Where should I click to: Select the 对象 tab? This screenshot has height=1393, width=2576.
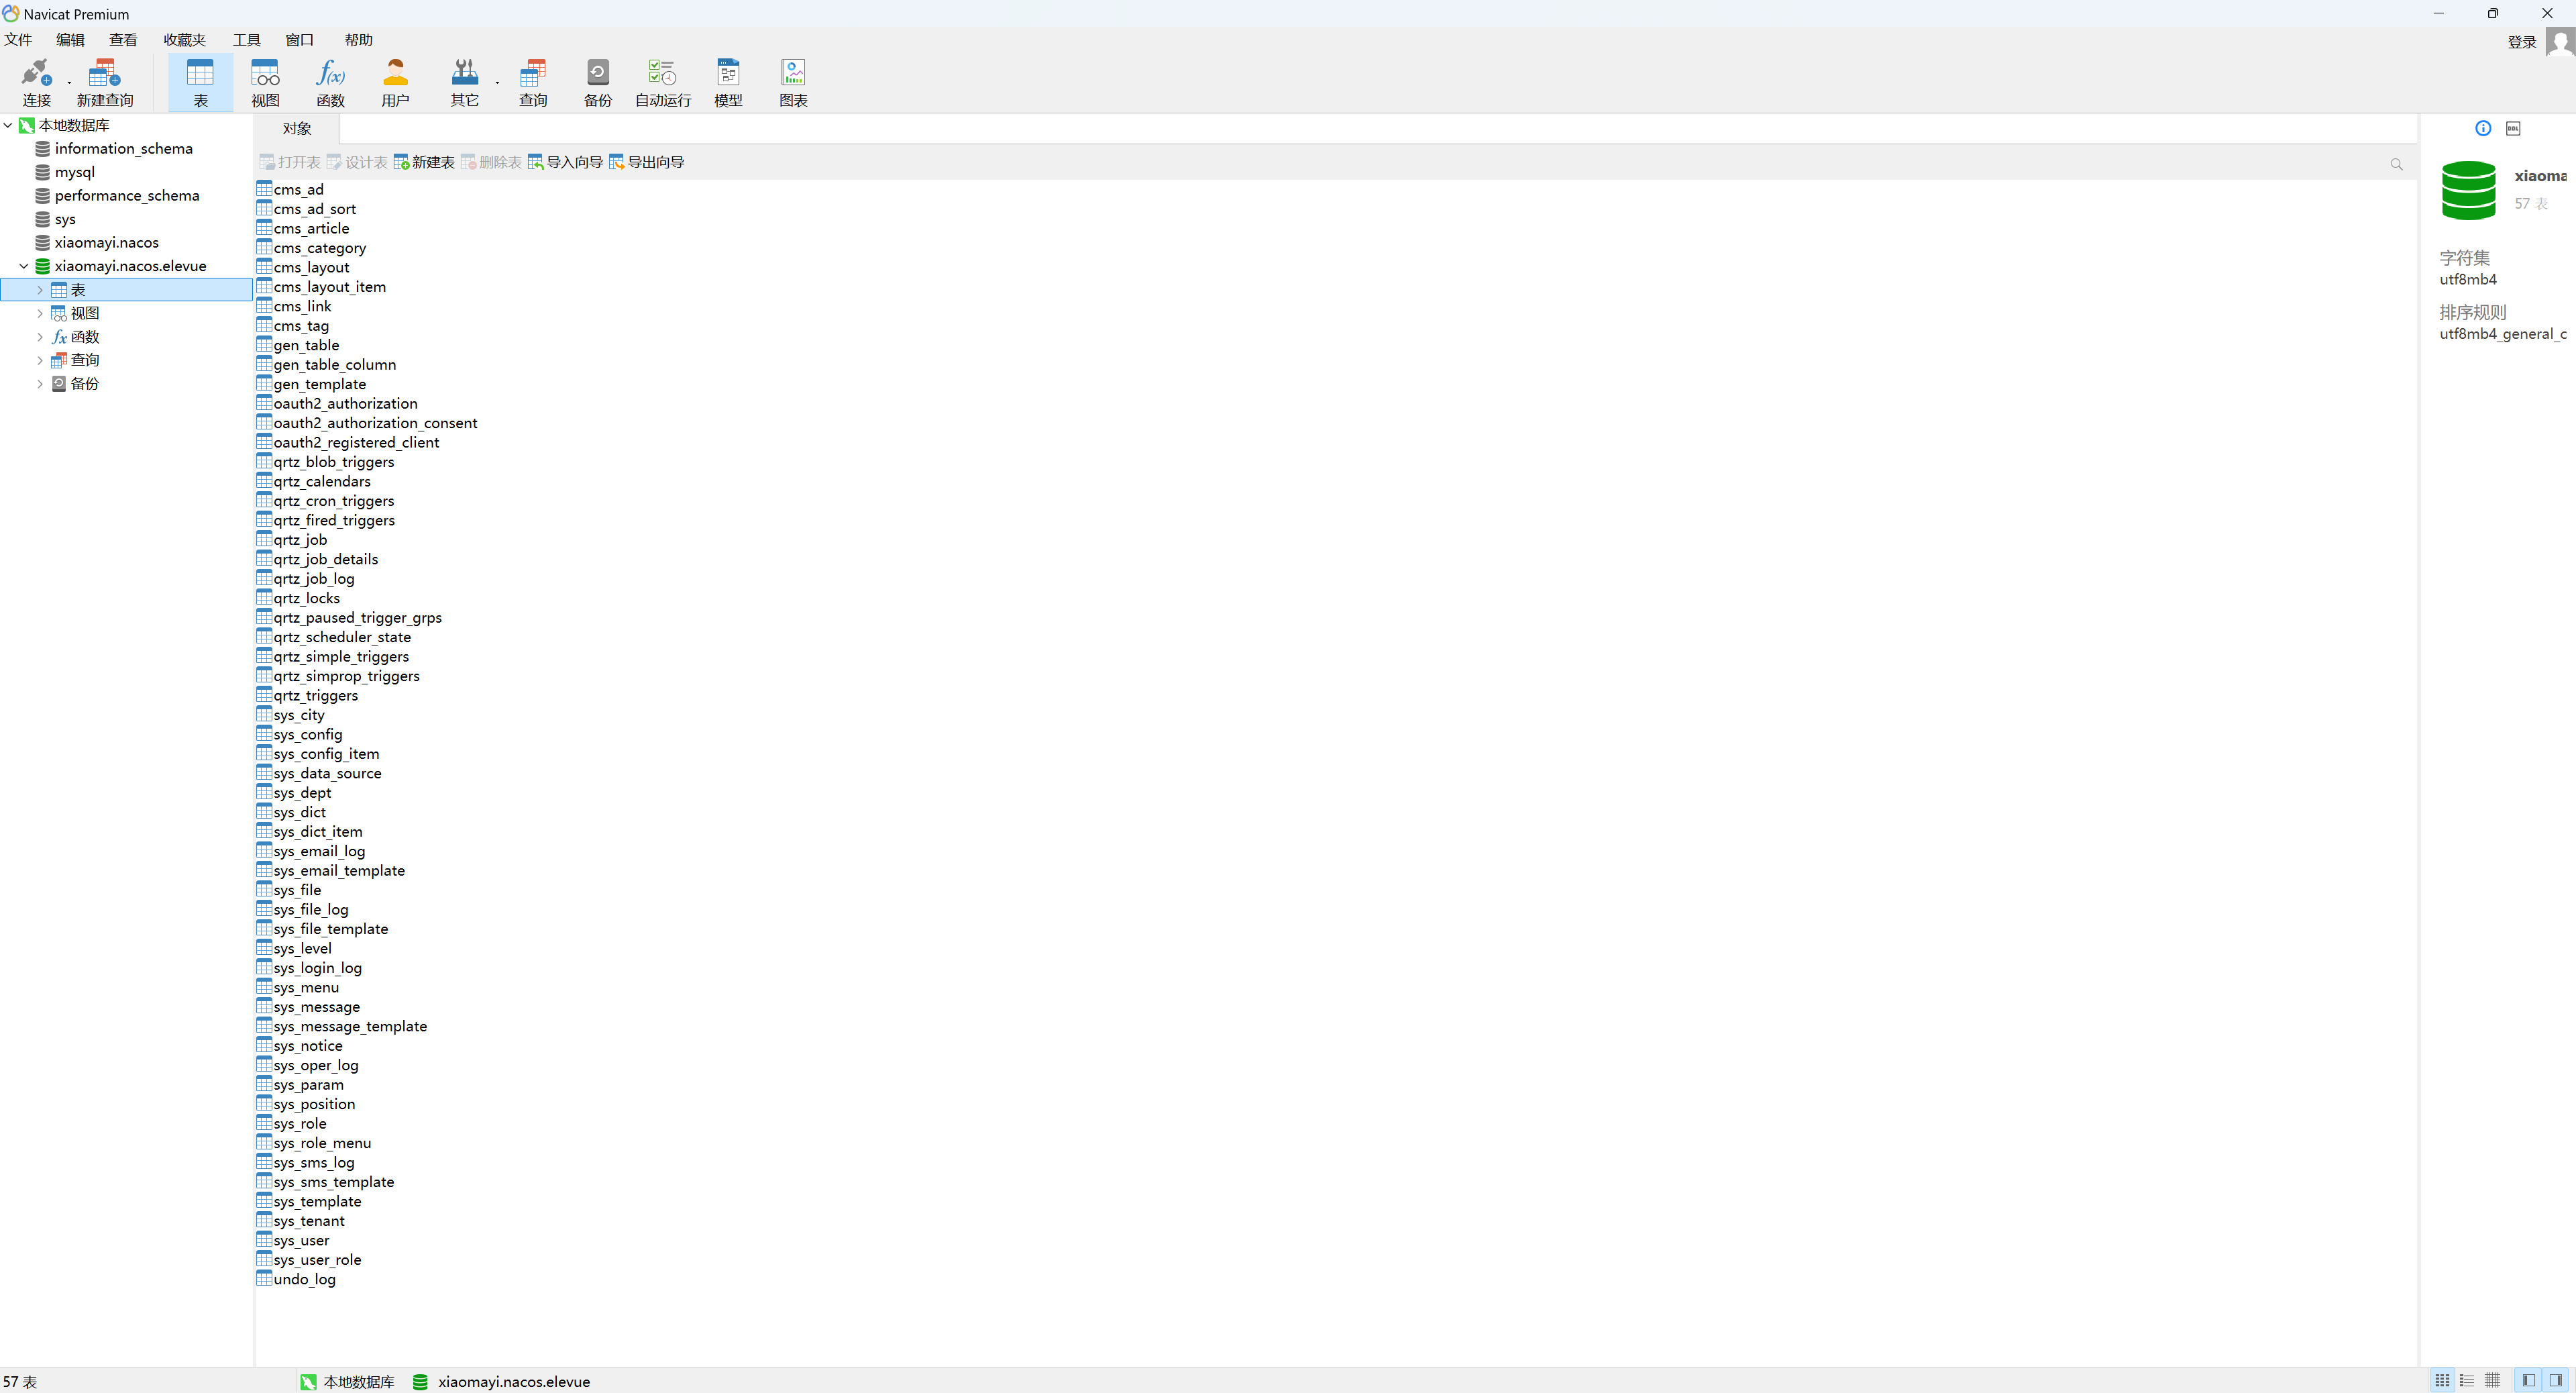pyautogui.click(x=297, y=129)
